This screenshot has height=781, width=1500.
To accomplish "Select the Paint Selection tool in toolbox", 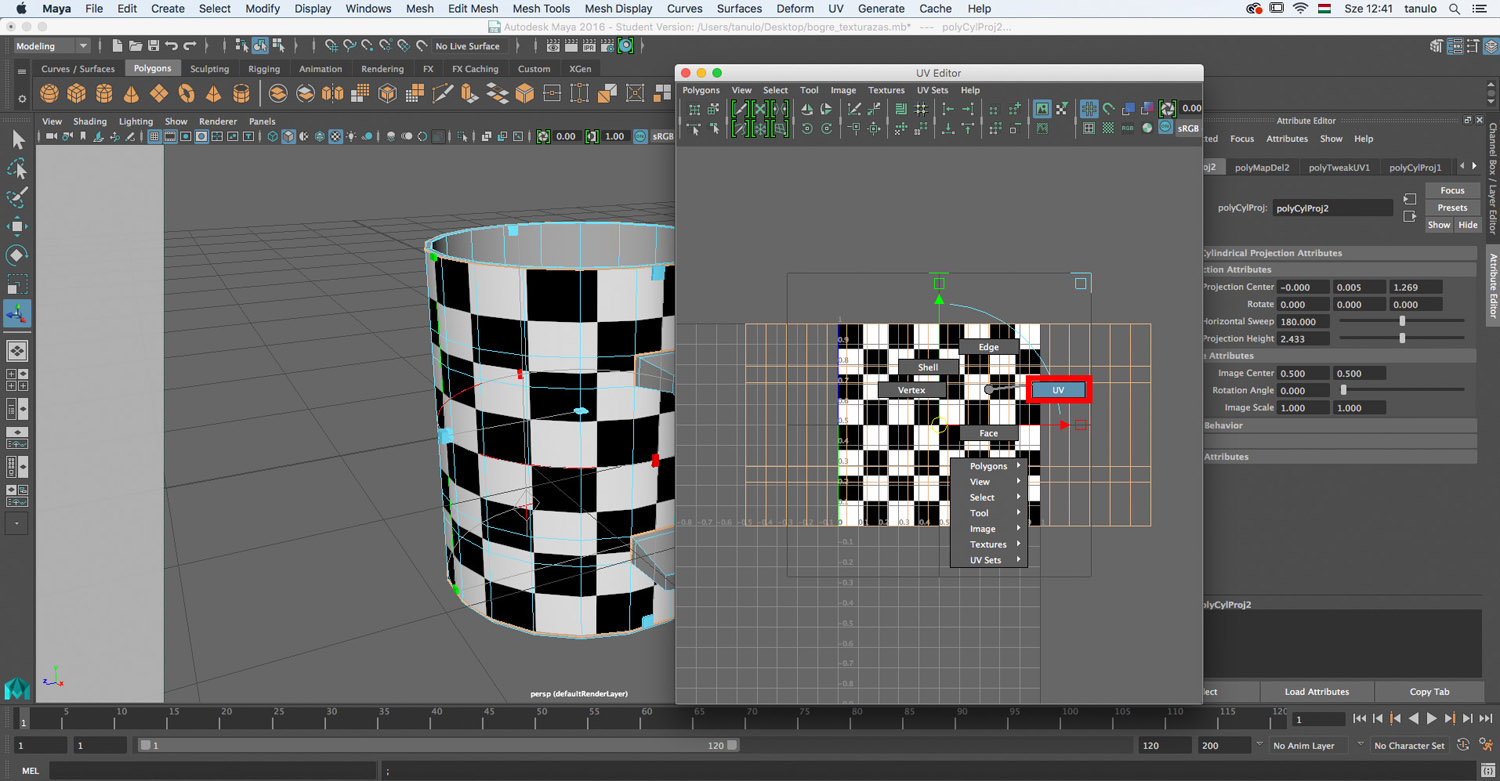I will point(17,197).
